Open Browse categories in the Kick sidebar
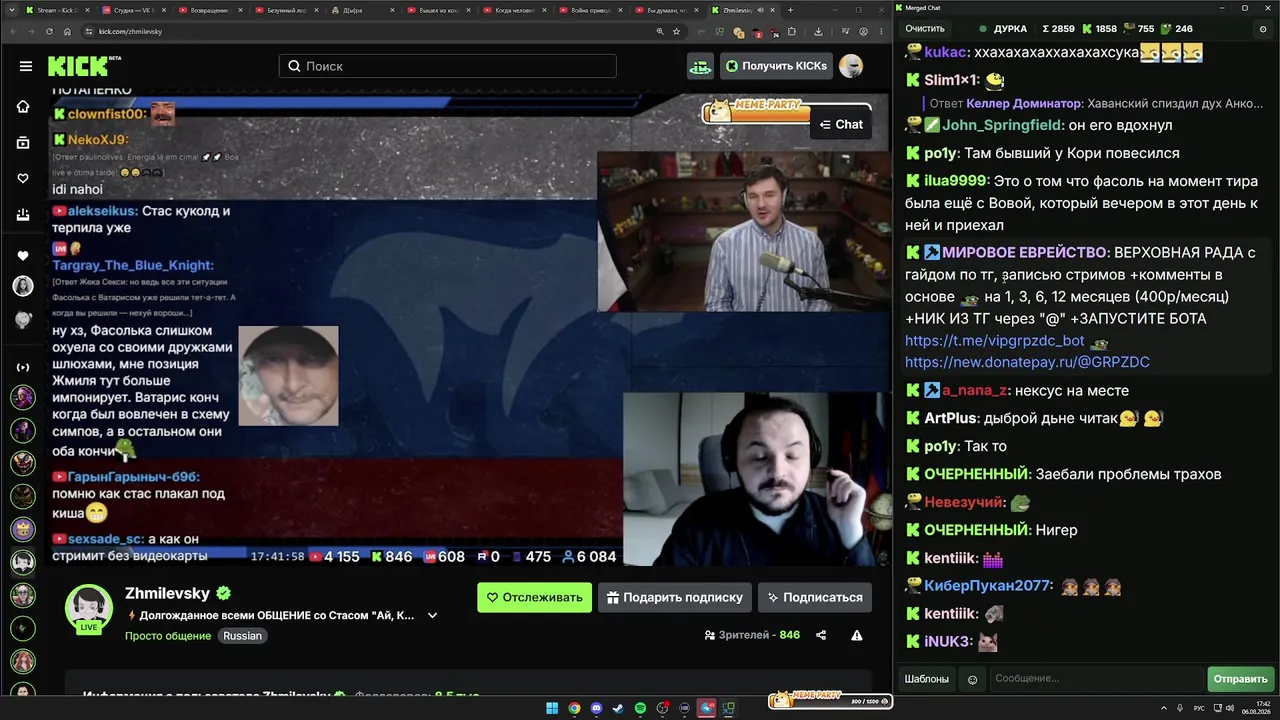Viewport: 1280px width, 720px height. [x=23, y=143]
